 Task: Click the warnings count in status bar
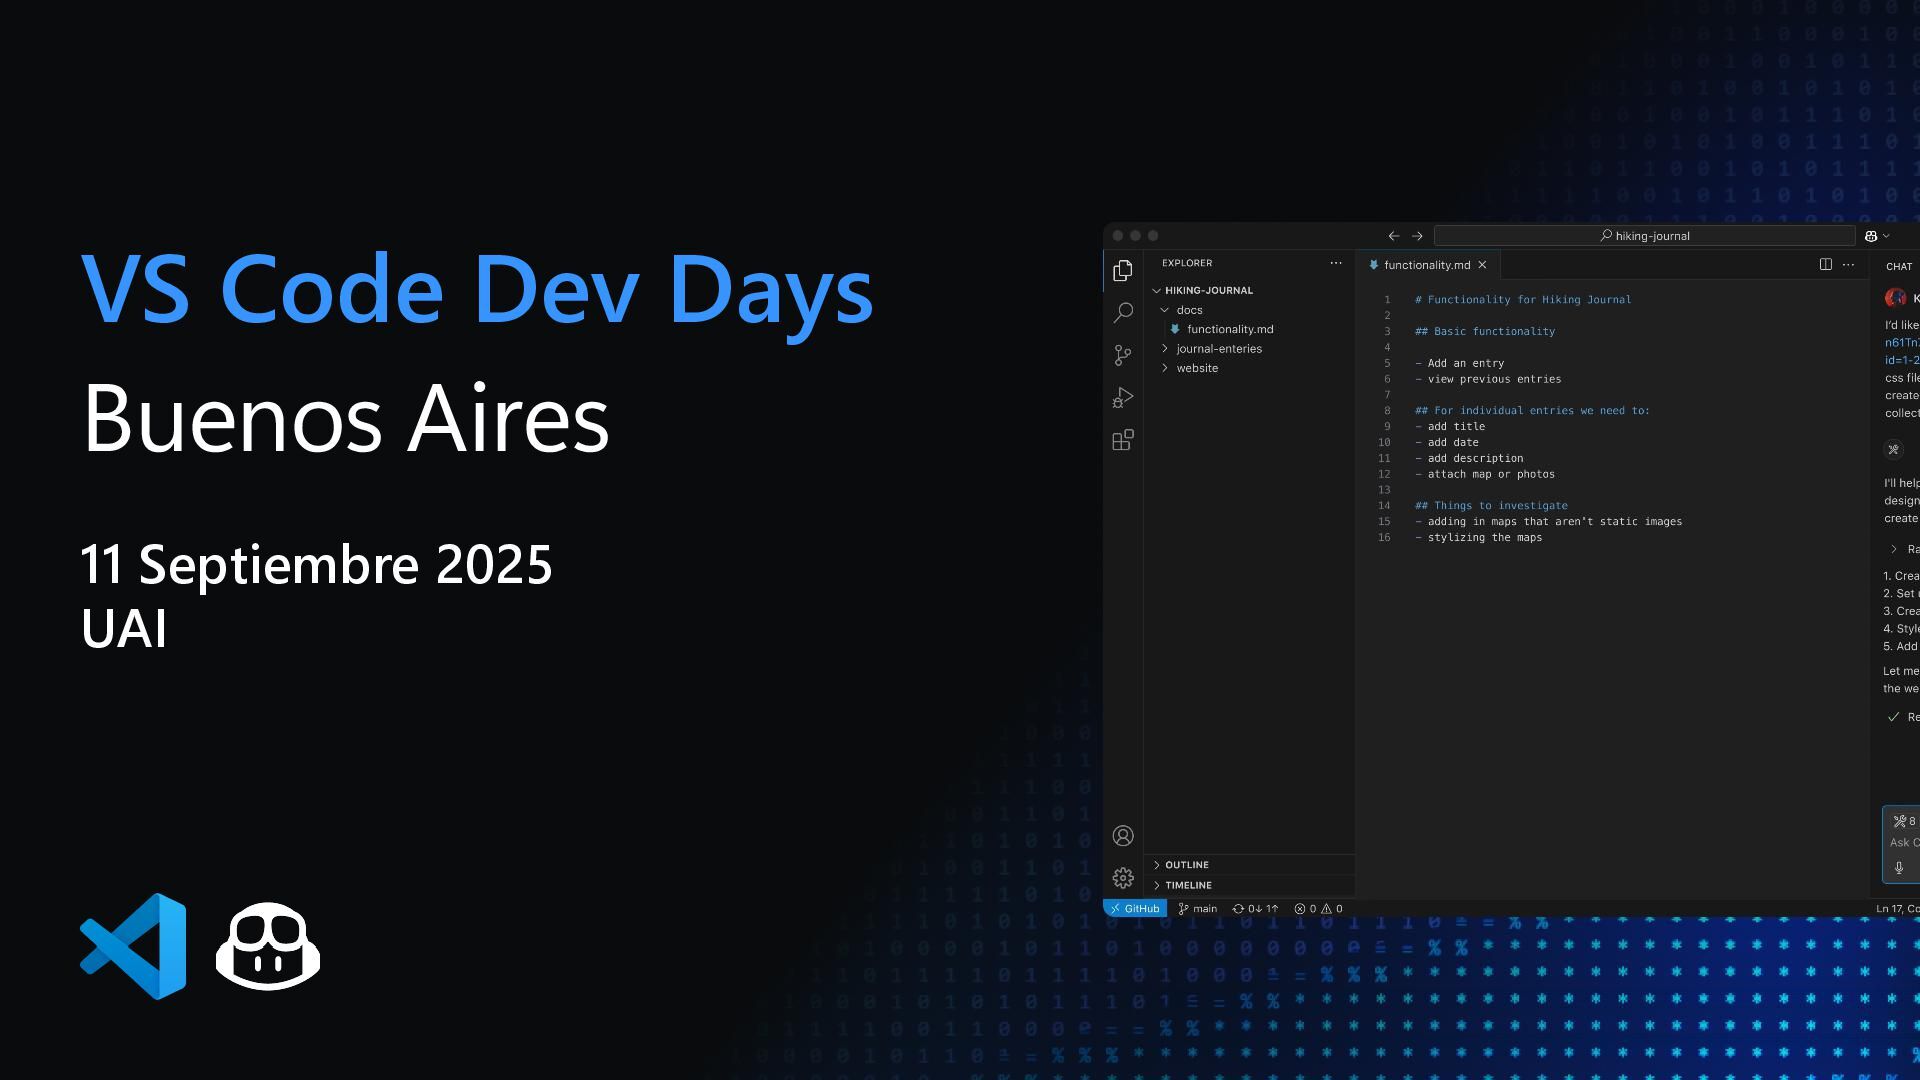point(1332,909)
